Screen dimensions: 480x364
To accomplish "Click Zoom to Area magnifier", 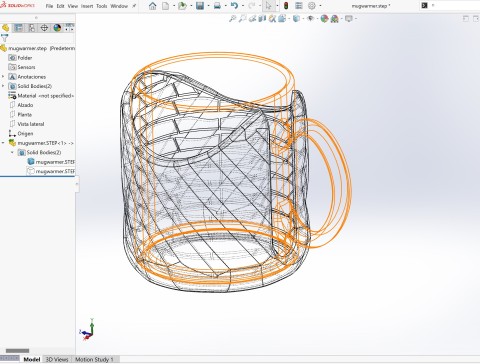I will coord(242,19).
